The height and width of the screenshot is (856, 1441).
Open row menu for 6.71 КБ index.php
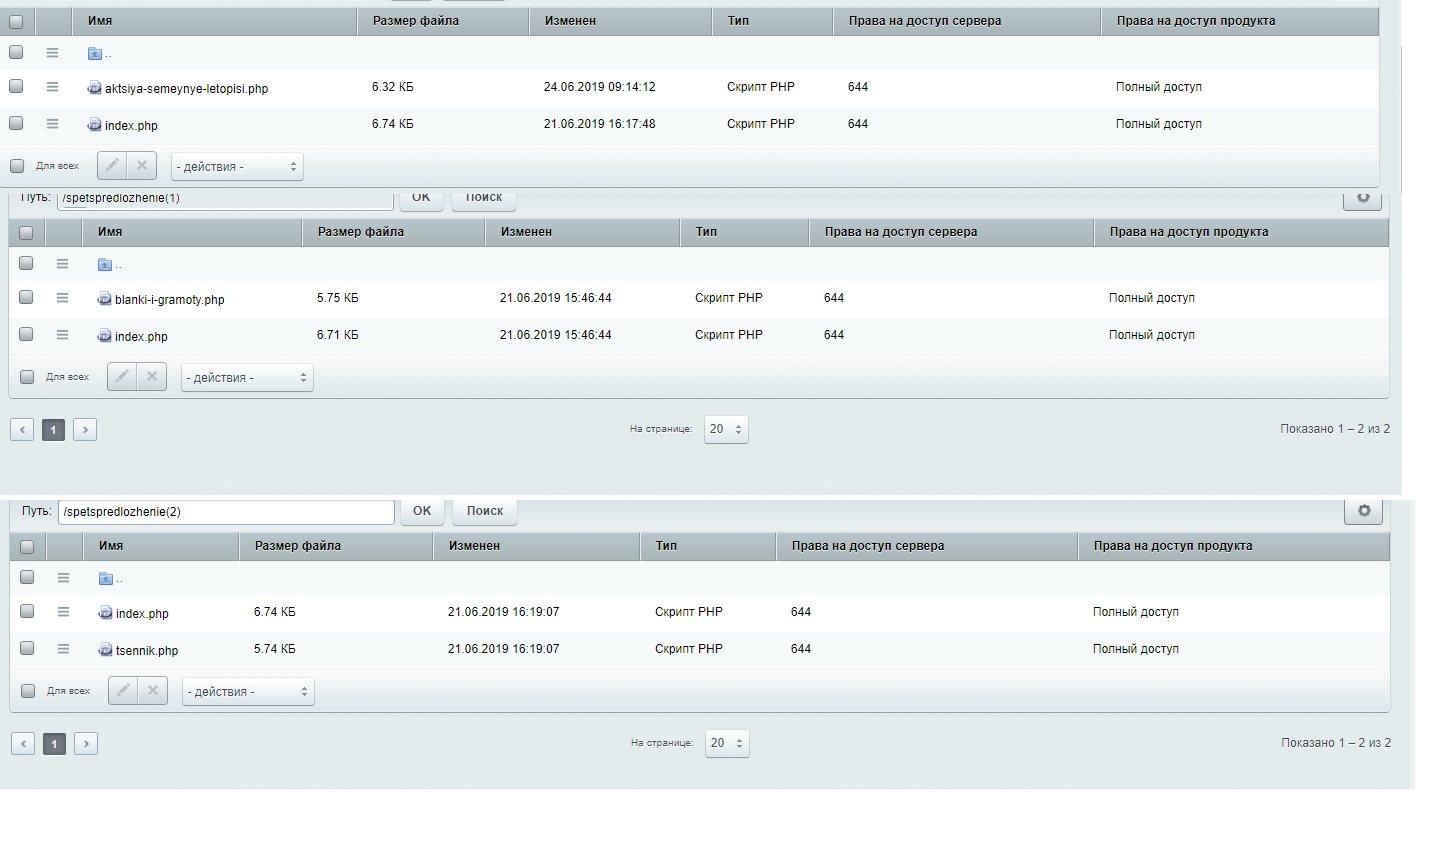coord(62,335)
